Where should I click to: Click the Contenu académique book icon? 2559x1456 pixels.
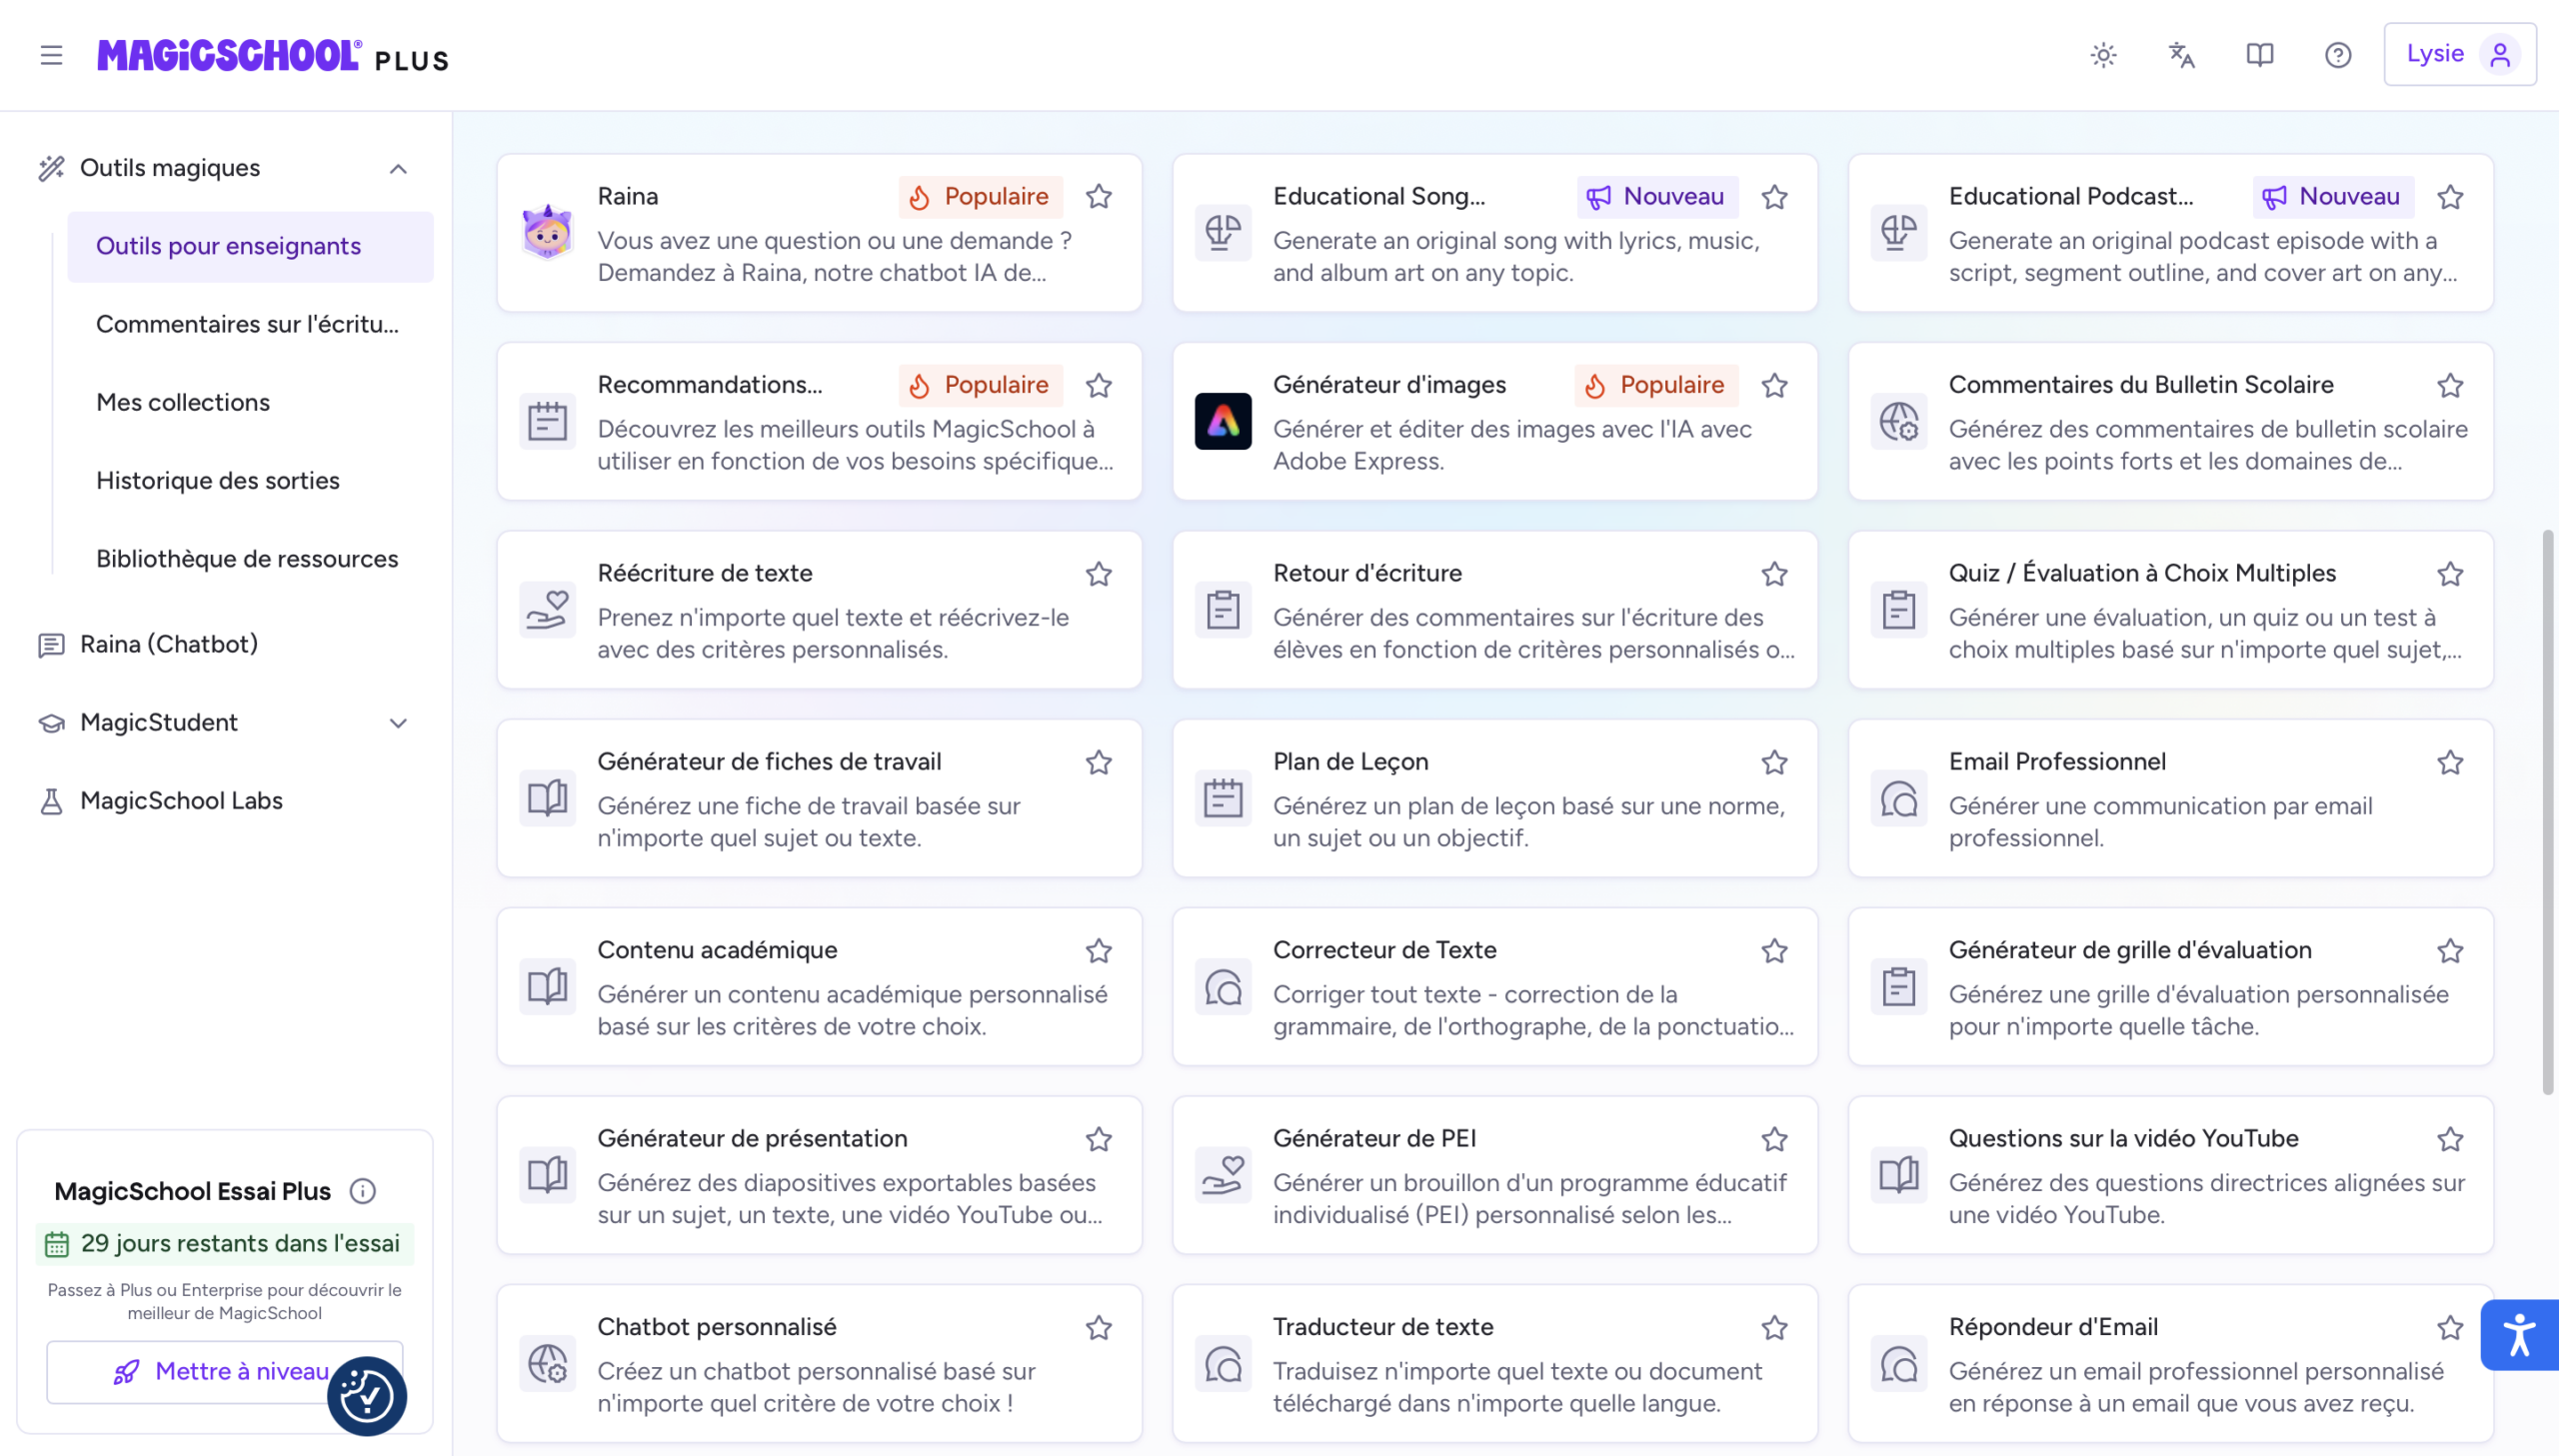coord(547,986)
